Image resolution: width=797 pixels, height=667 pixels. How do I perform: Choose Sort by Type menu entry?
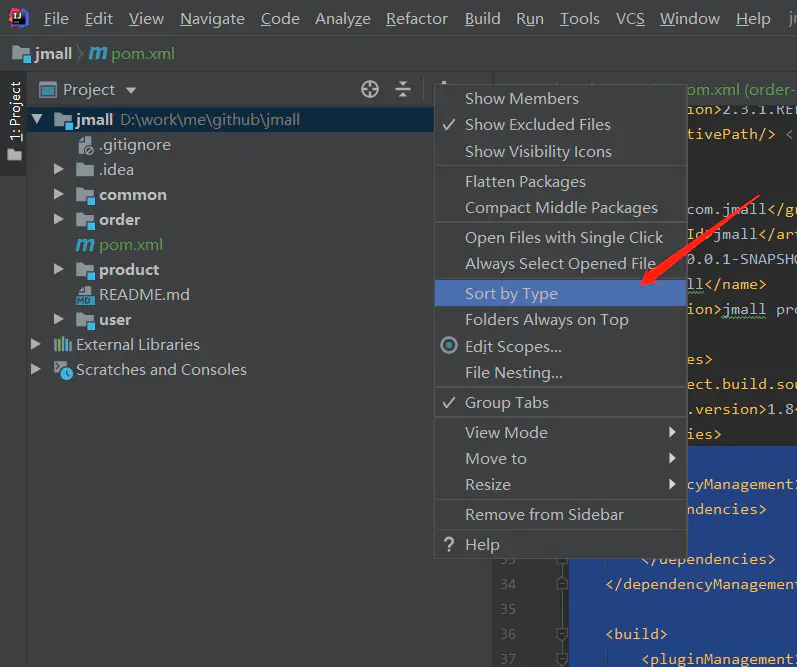pyautogui.click(x=511, y=294)
